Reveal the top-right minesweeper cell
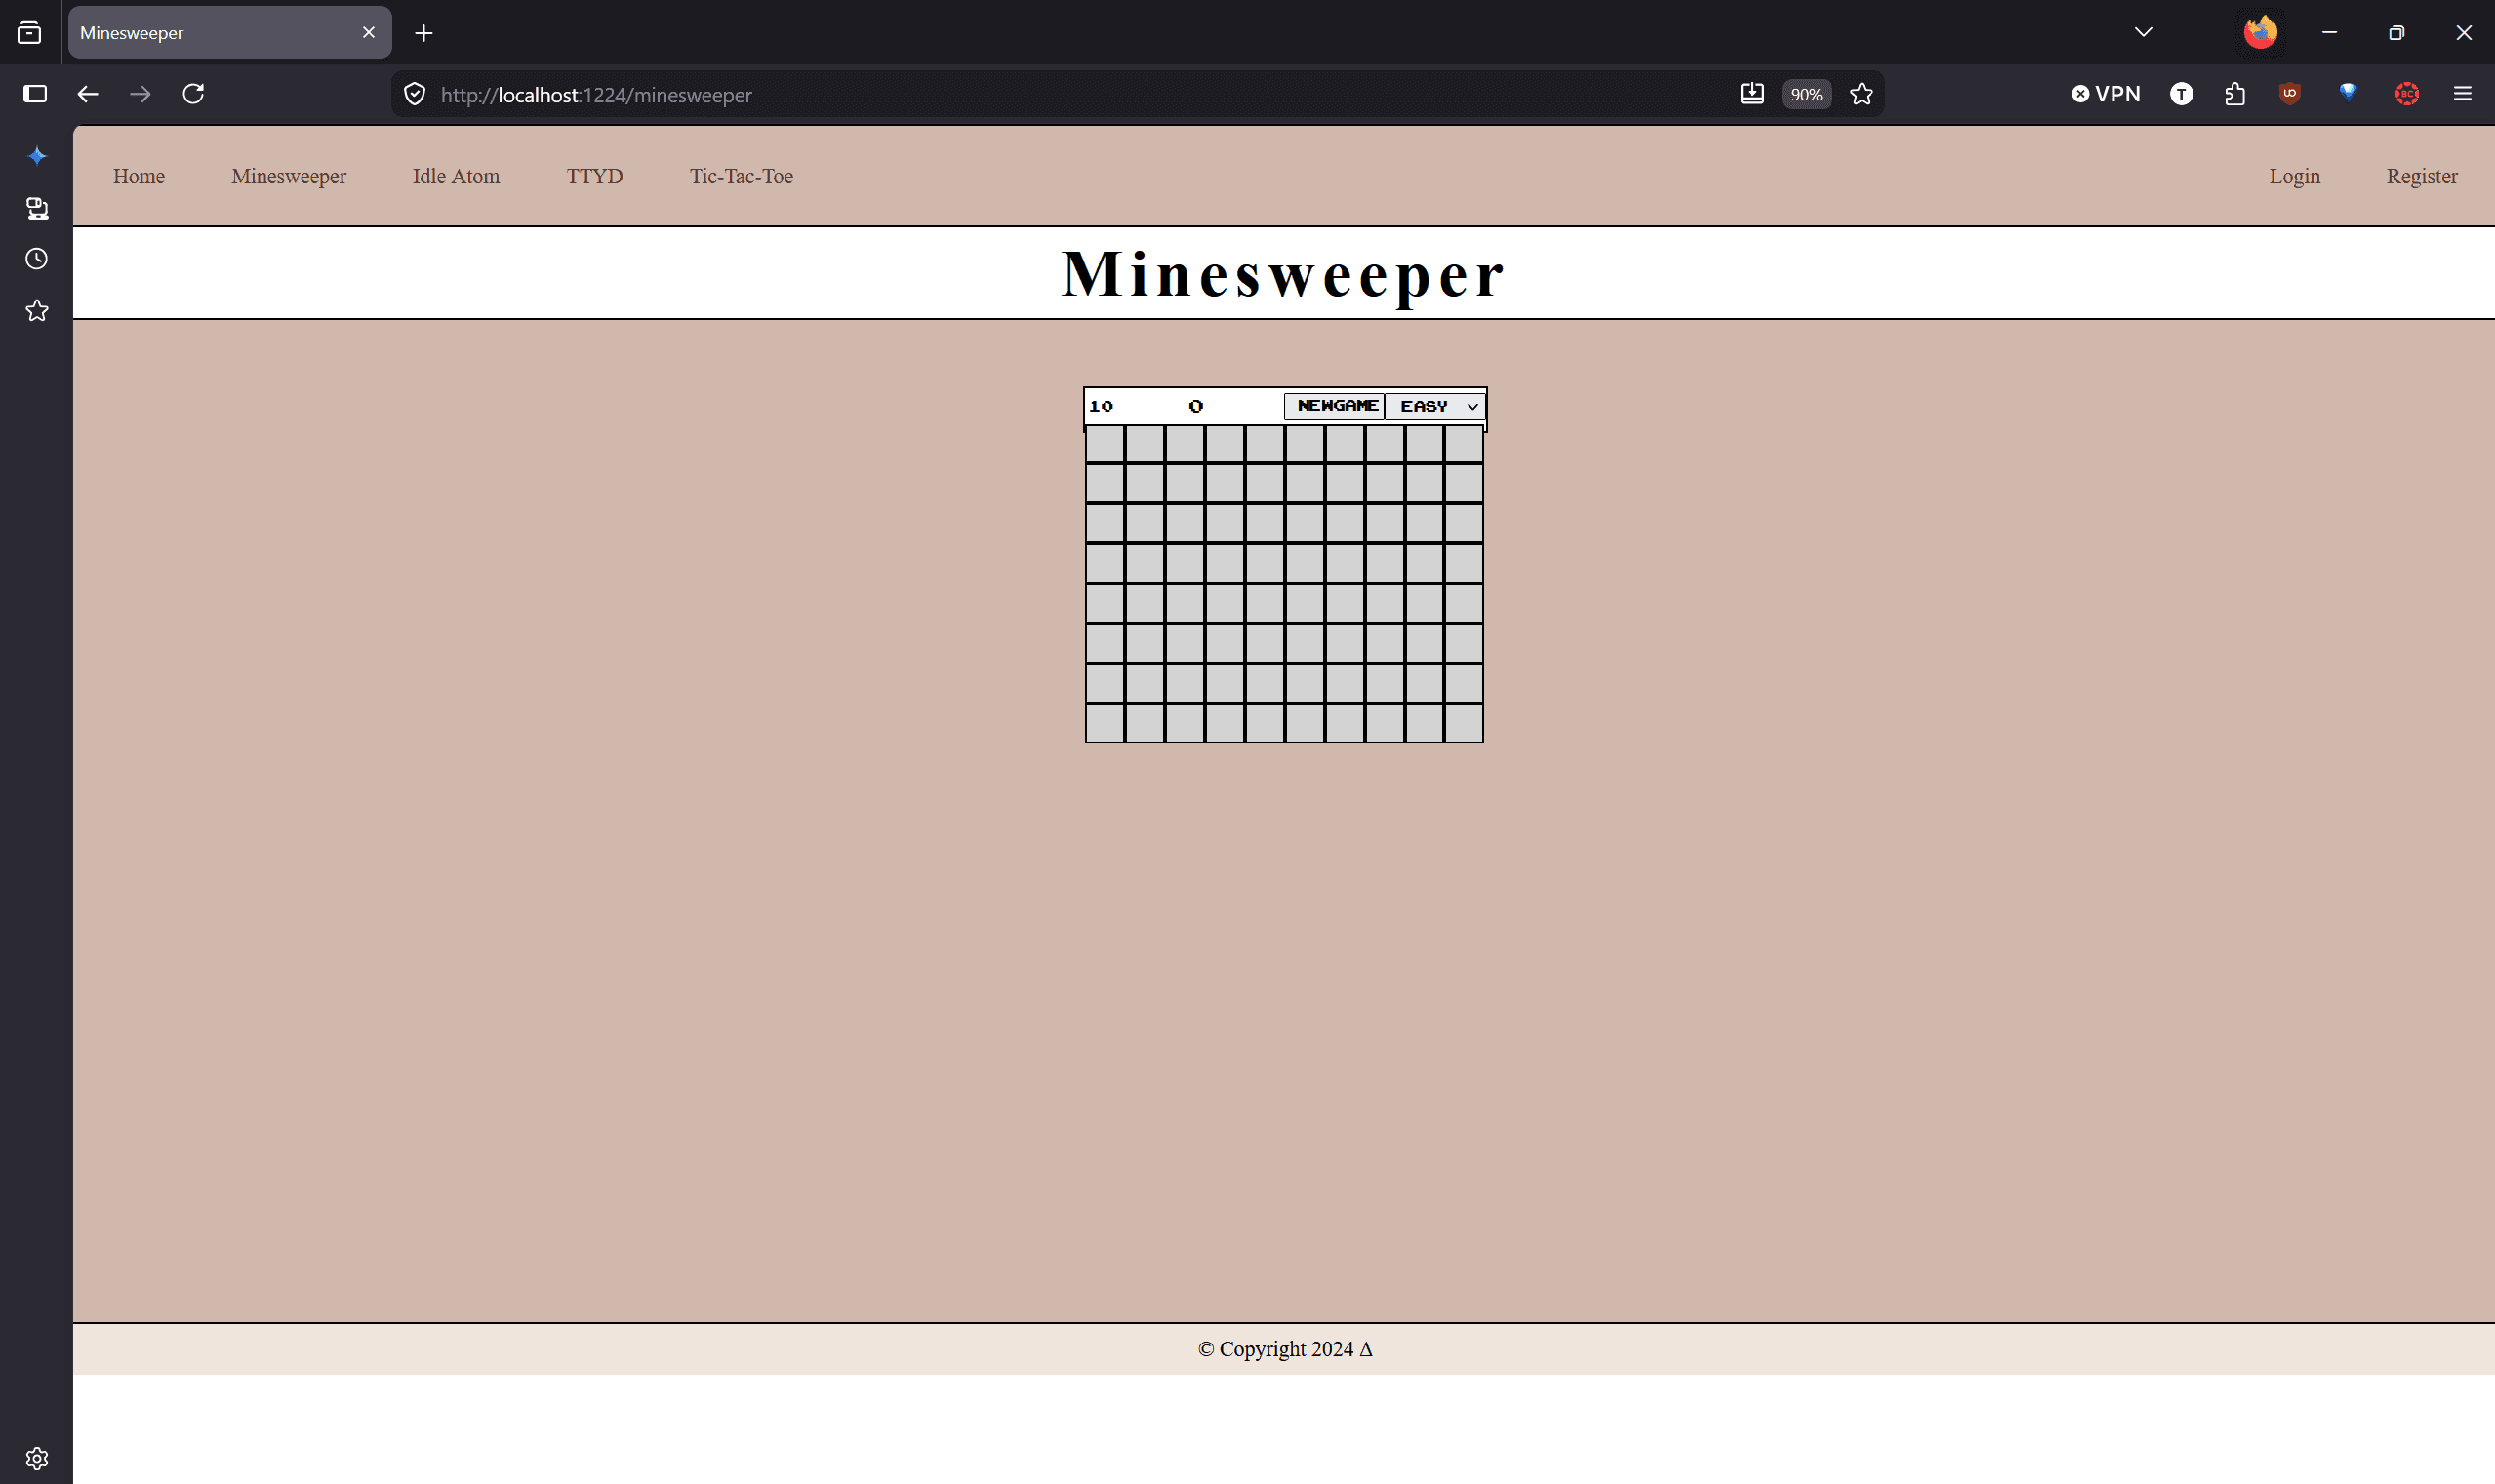The width and height of the screenshot is (2495, 1484). click(x=1464, y=444)
